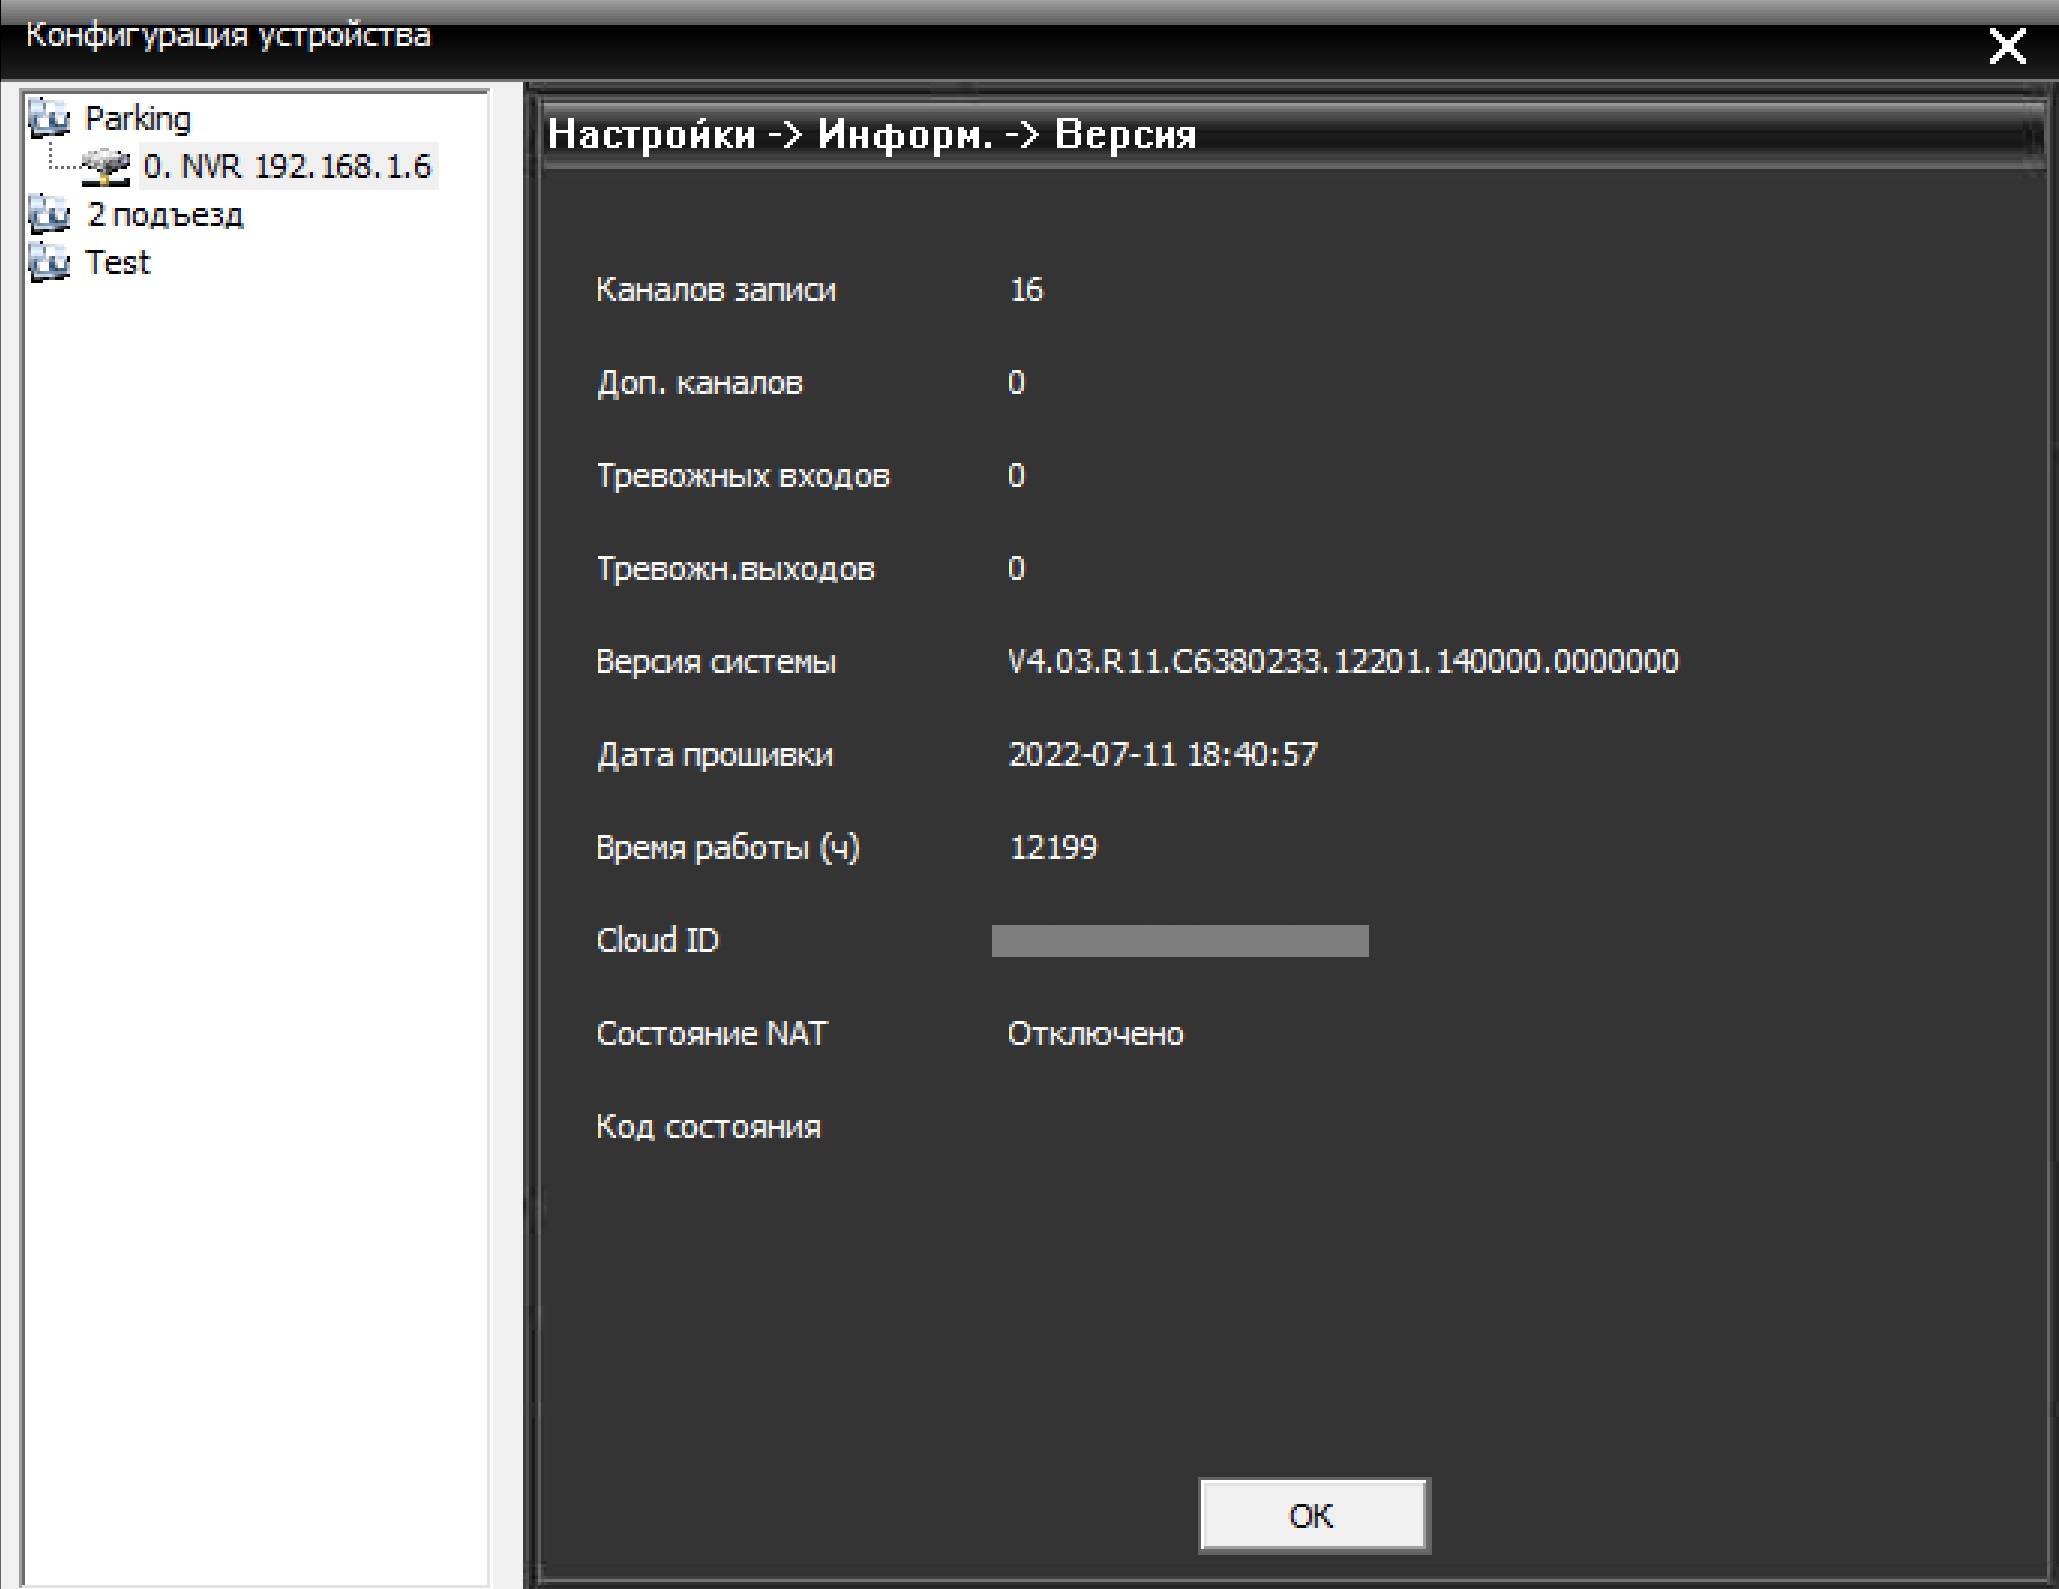Click the Версия системы version string
2059x1589 pixels.
point(1342,661)
